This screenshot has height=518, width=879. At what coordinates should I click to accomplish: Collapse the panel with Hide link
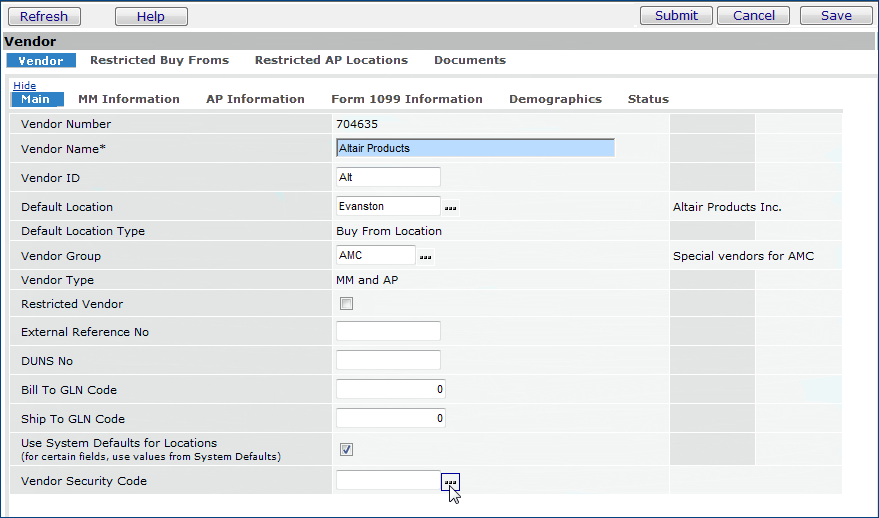click(24, 86)
